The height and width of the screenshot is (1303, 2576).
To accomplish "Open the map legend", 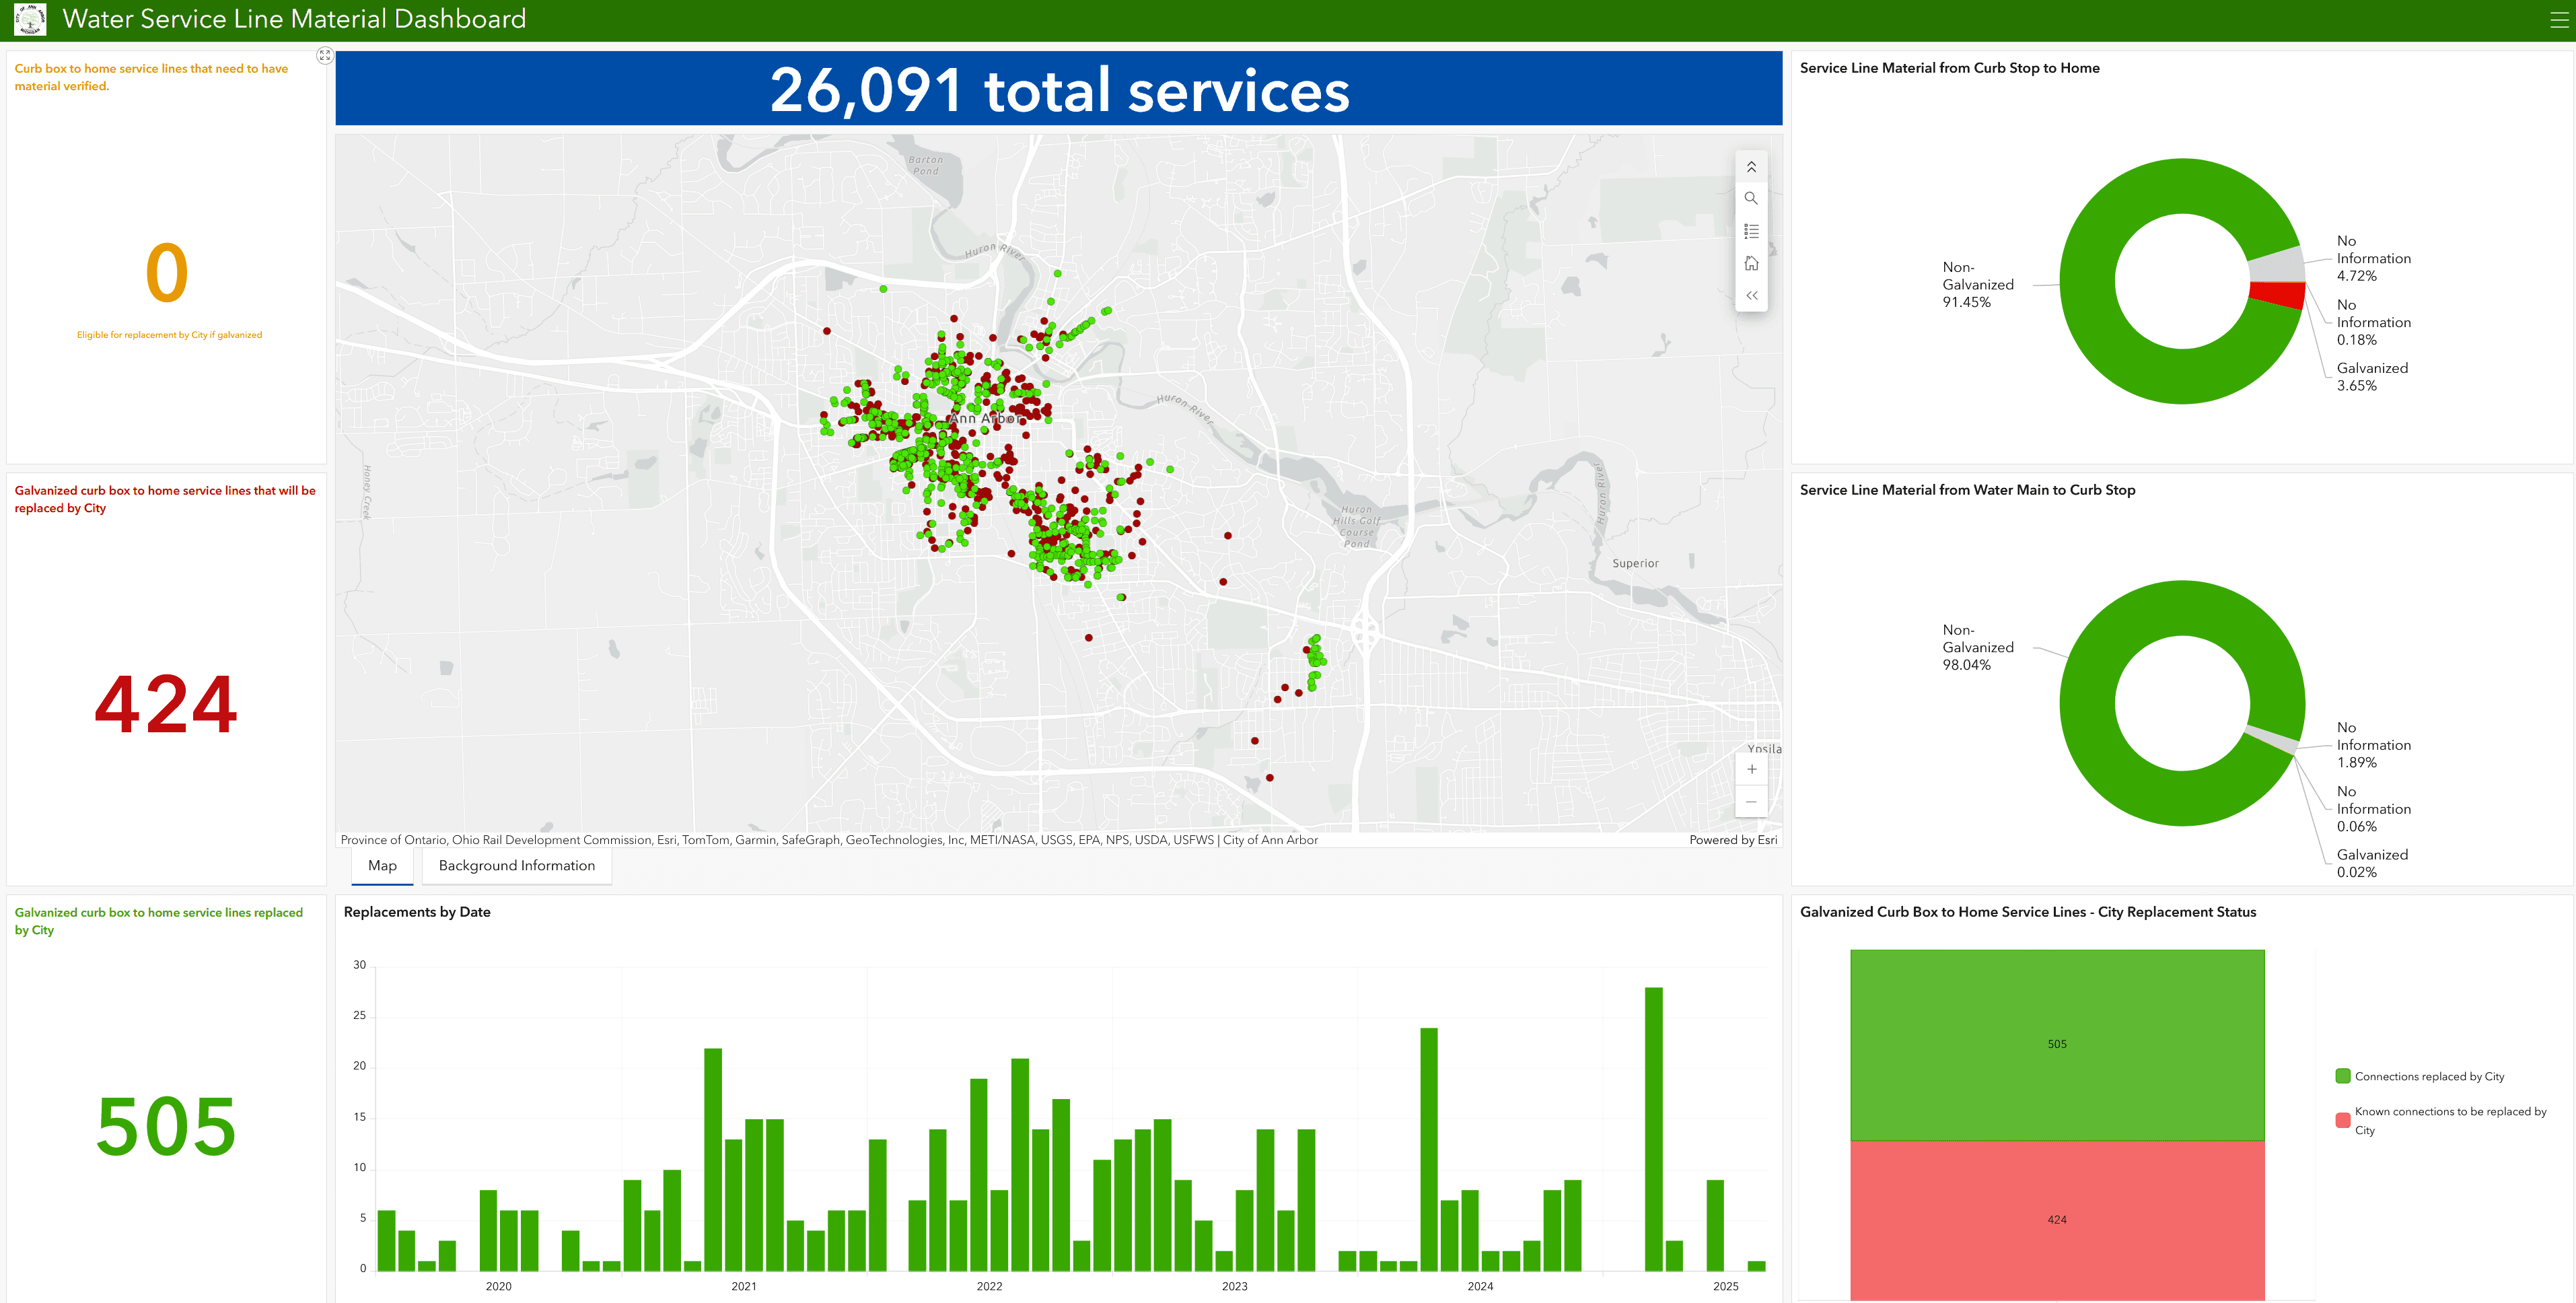I will tap(1752, 231).
